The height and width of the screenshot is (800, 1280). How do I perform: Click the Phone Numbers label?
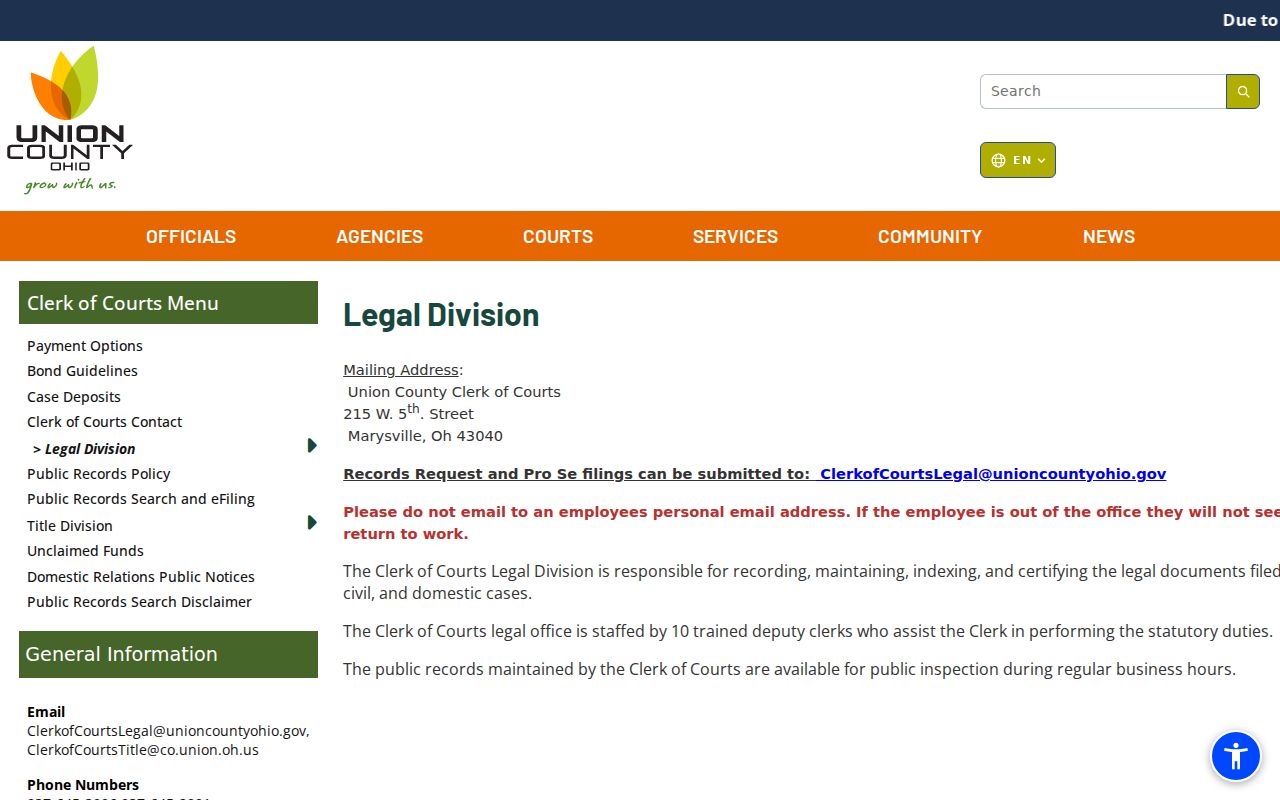coord(83,785)
